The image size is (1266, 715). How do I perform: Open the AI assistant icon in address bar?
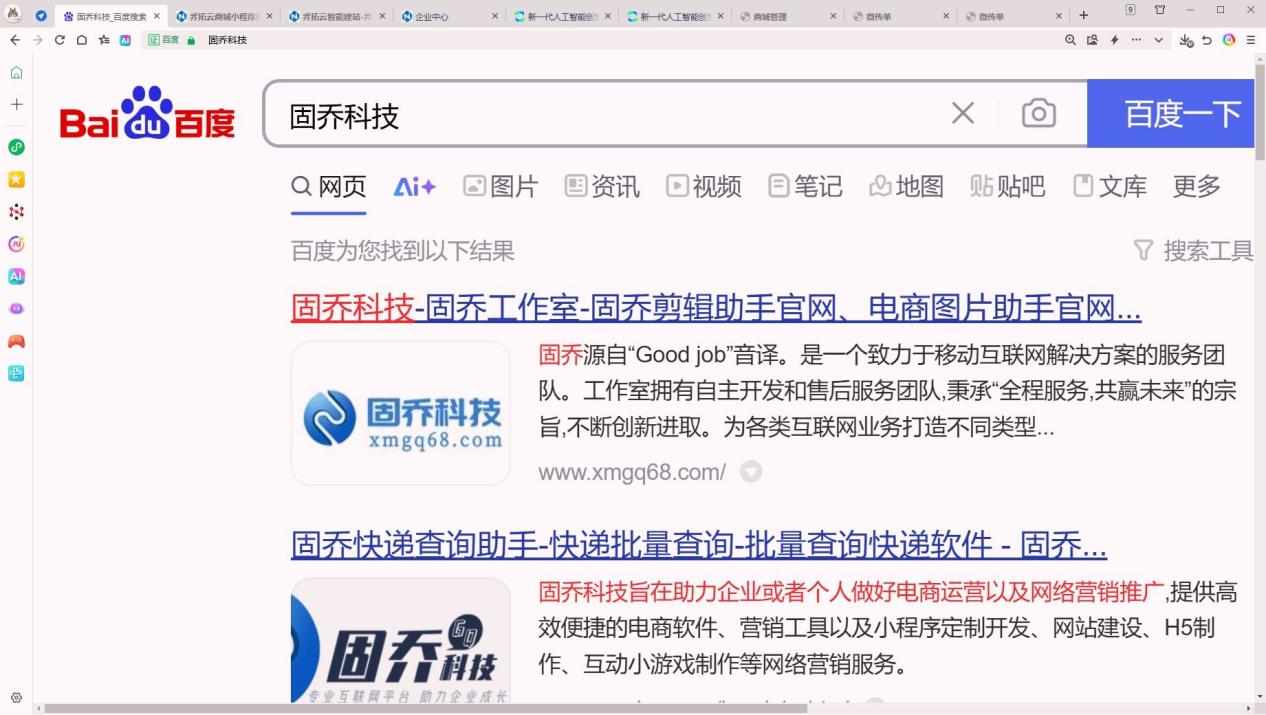[x=125, y=40]
